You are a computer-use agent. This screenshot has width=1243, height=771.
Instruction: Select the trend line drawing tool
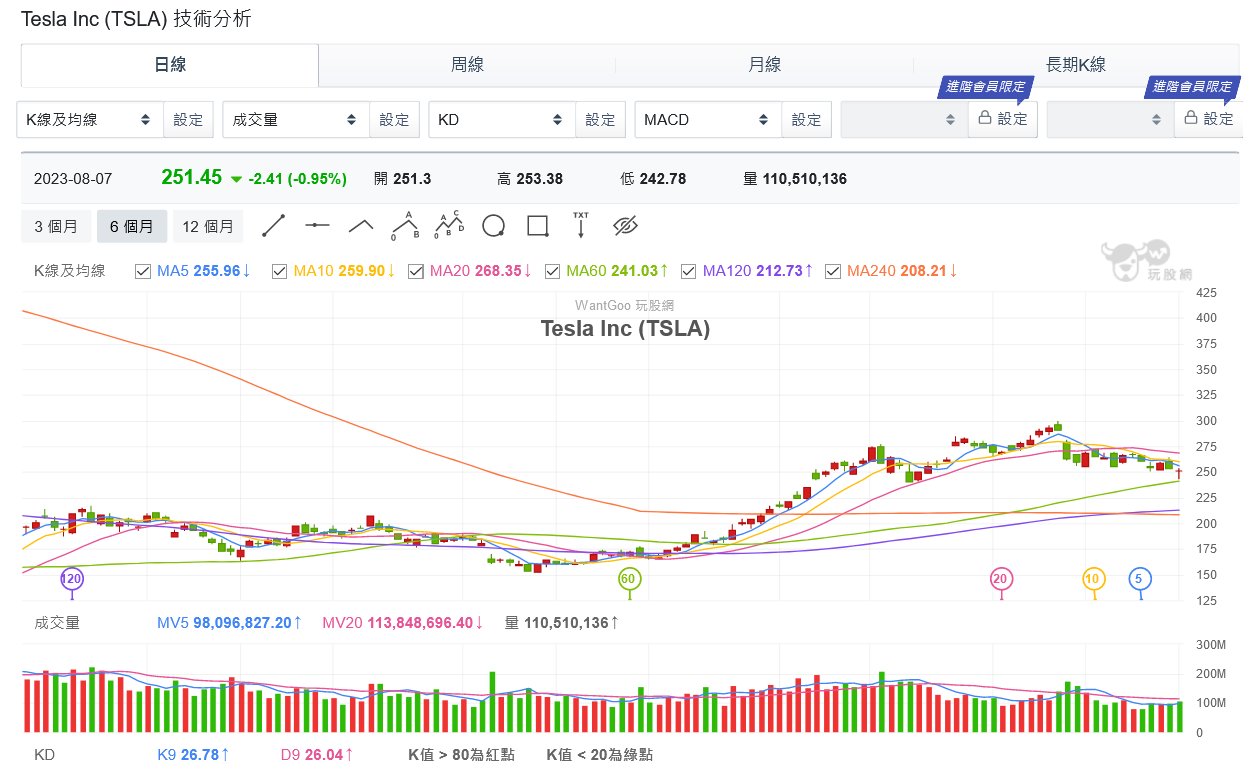pos(273,226)
